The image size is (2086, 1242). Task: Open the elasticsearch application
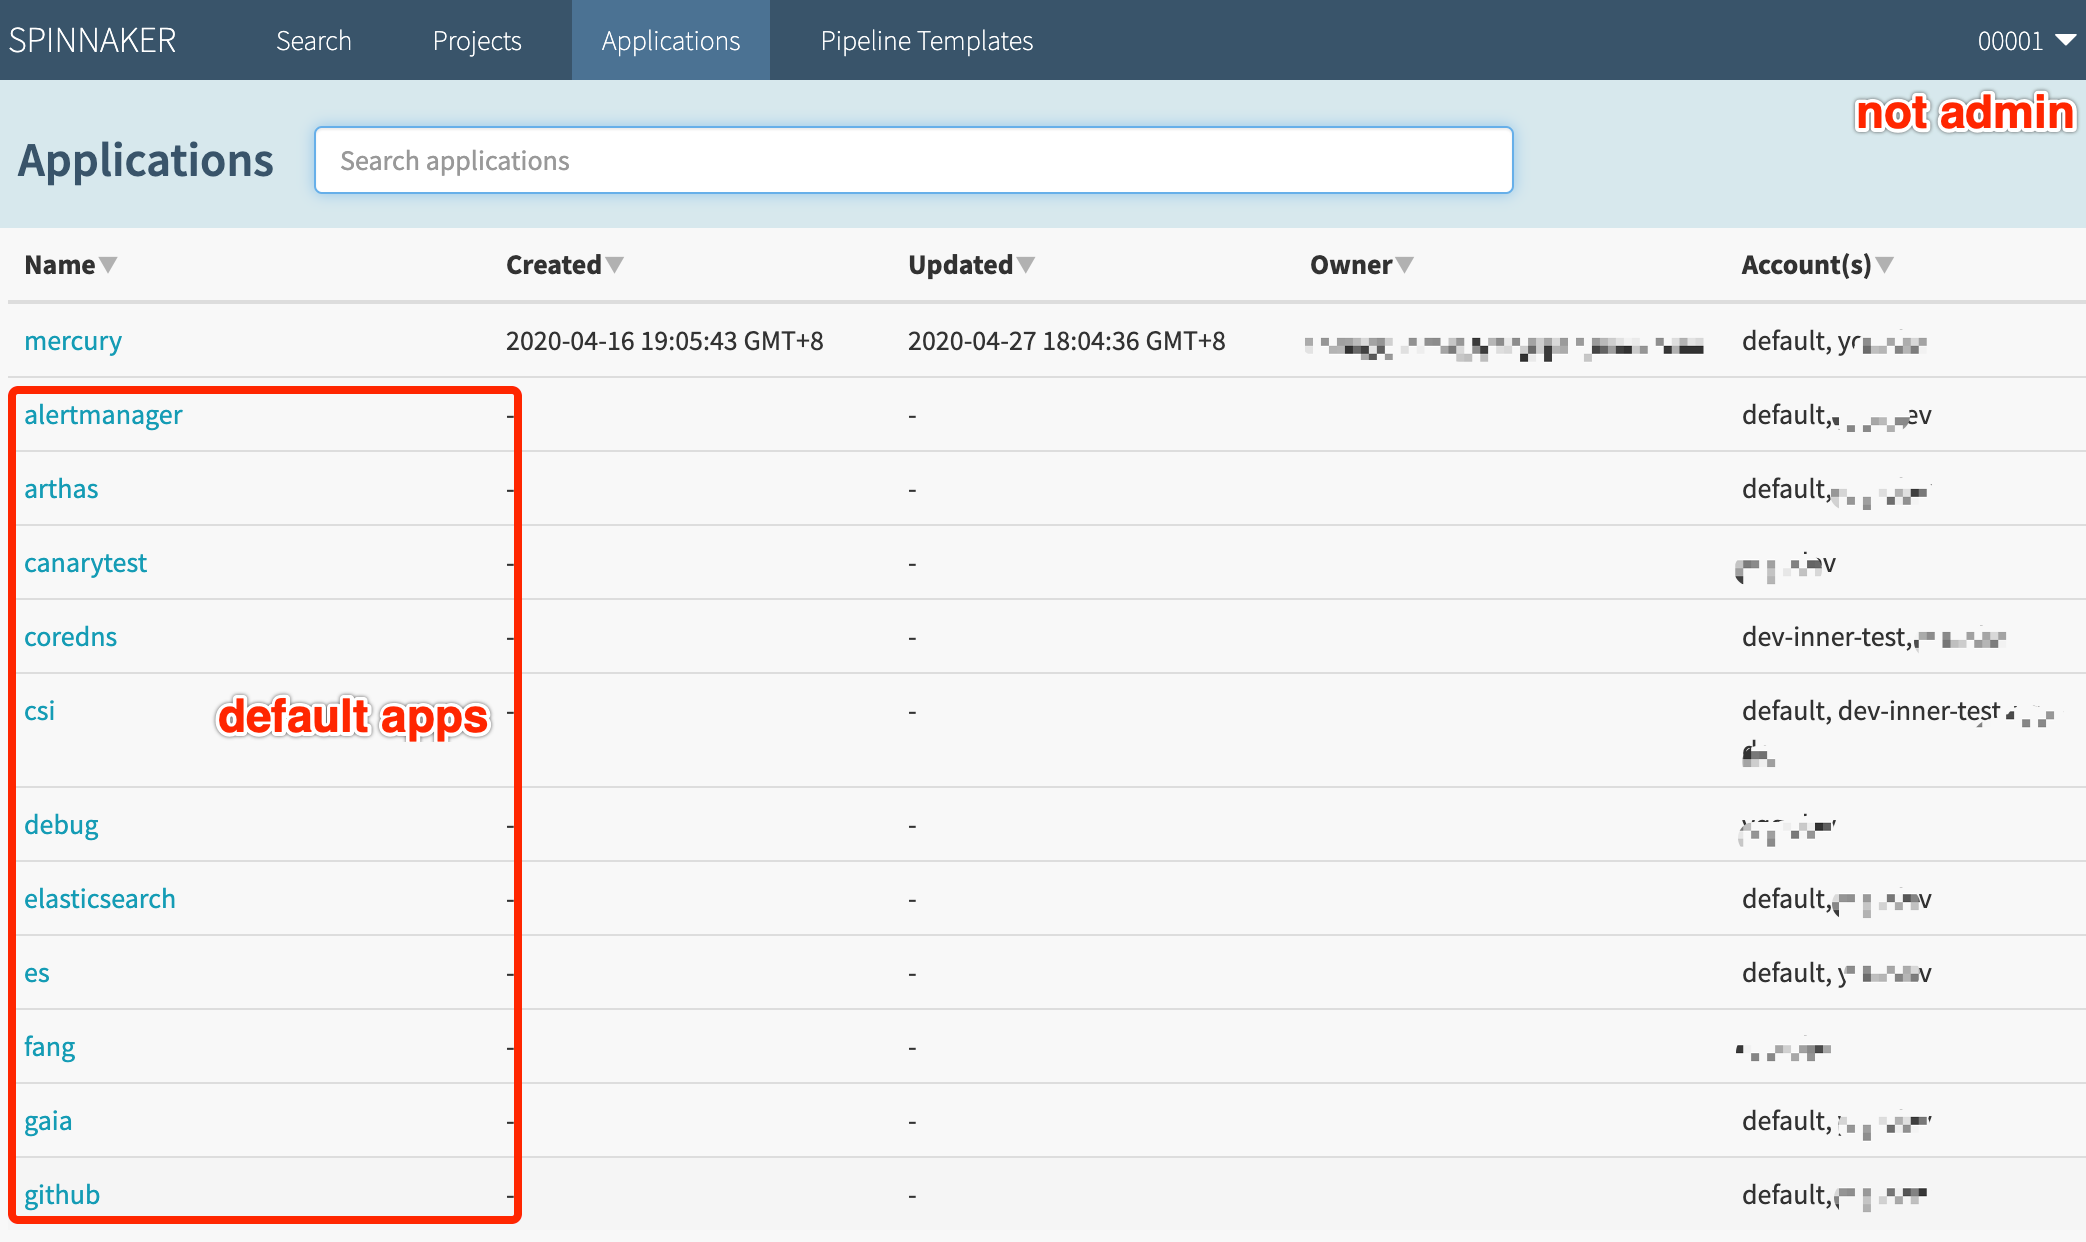coord(100,898)
